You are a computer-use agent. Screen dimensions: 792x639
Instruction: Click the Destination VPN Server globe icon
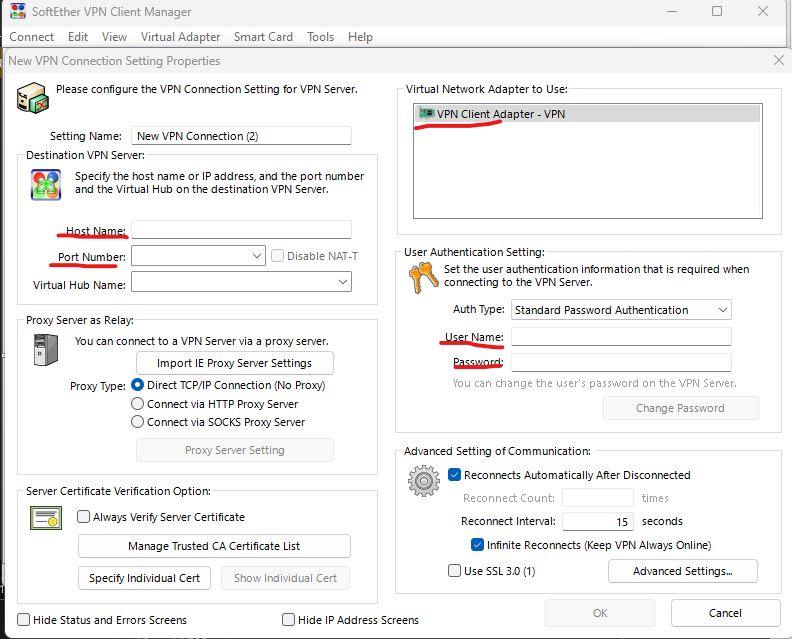(x=46, y=184)
